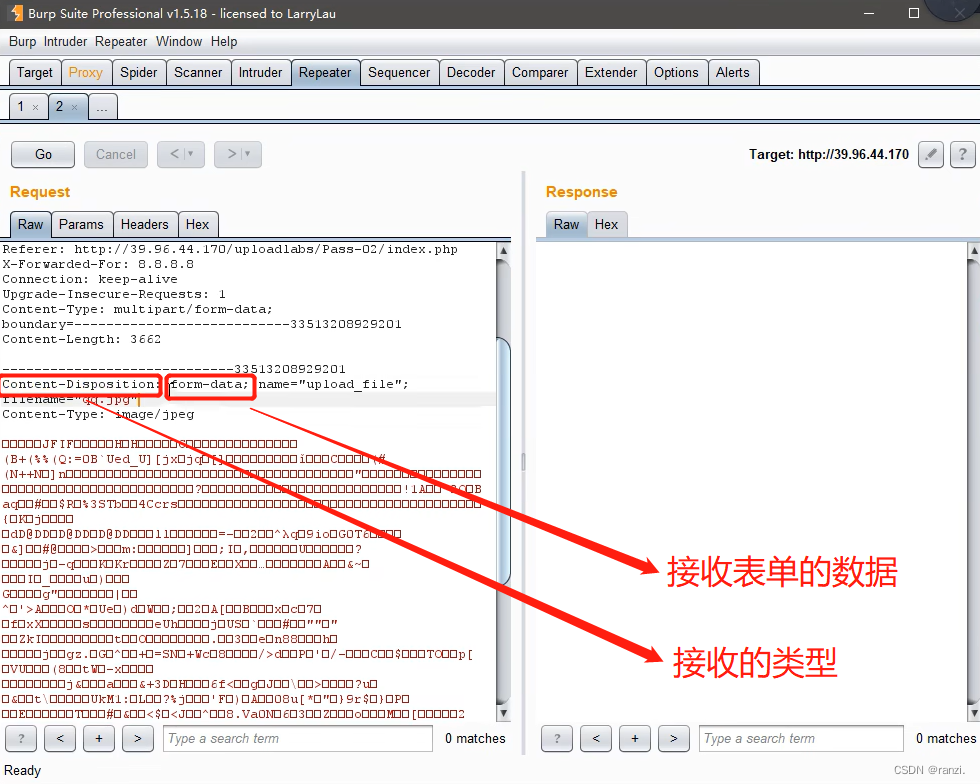Viewport: 980px width, 784px height.
Task: Switch to the Target tab
Action: (35, 73)
